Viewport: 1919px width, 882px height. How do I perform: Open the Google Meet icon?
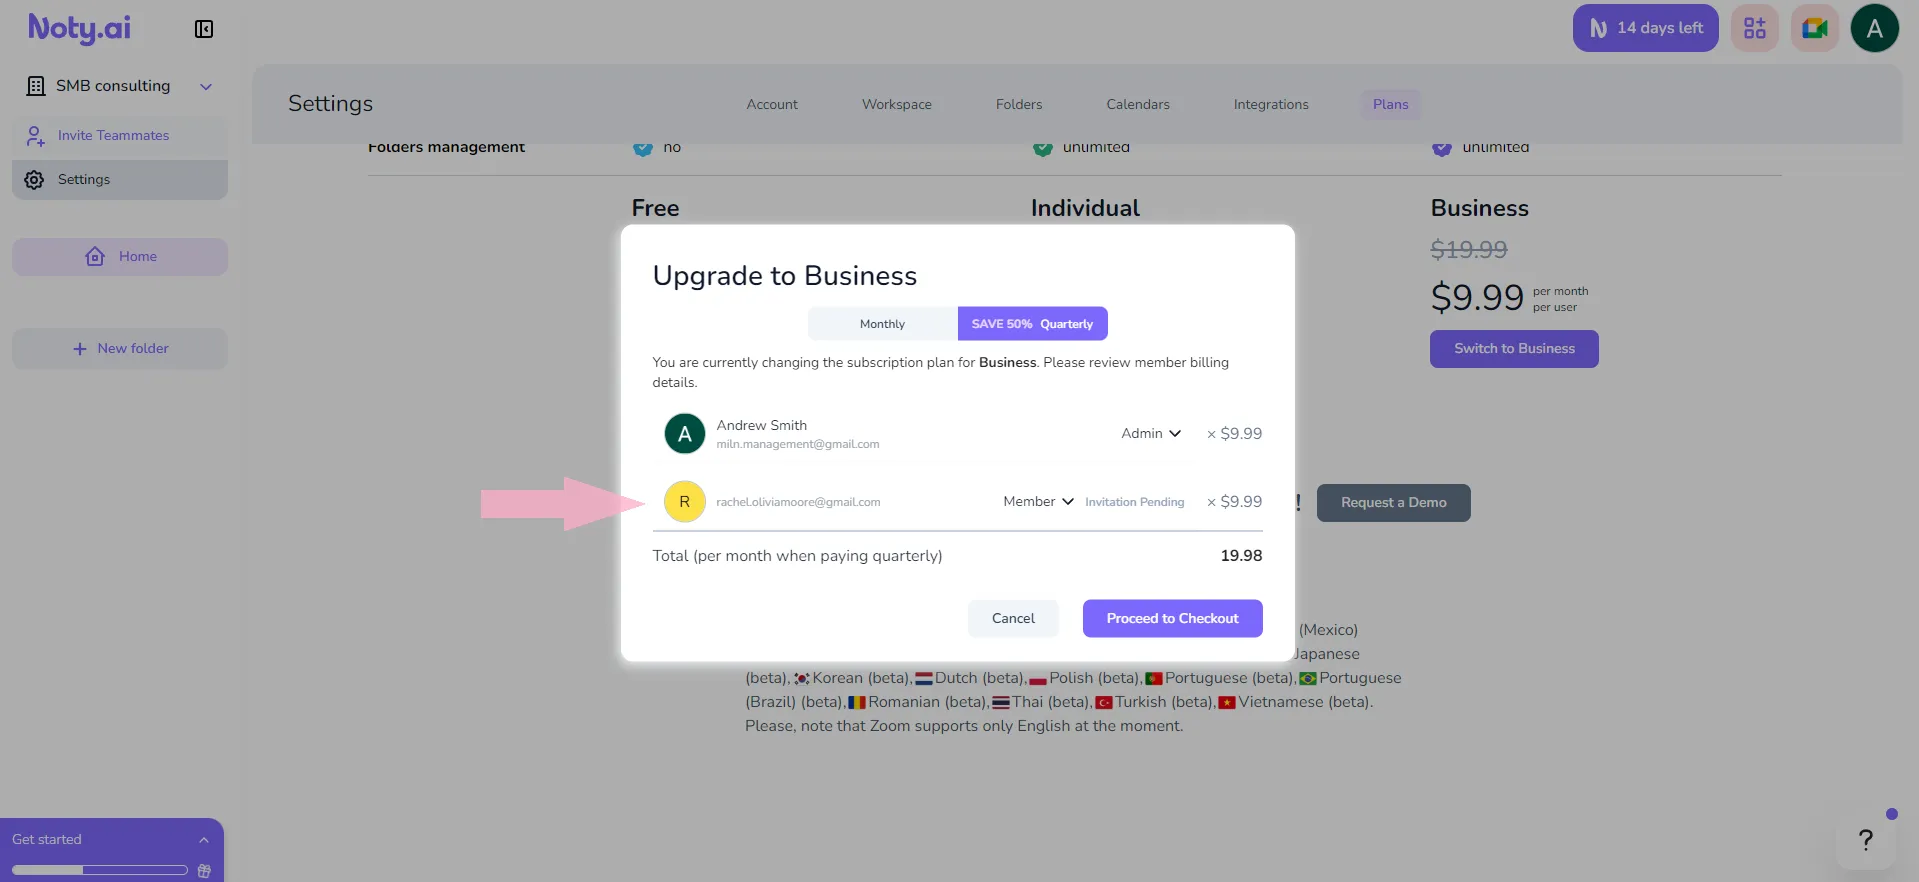click(x=1814, y=28)
